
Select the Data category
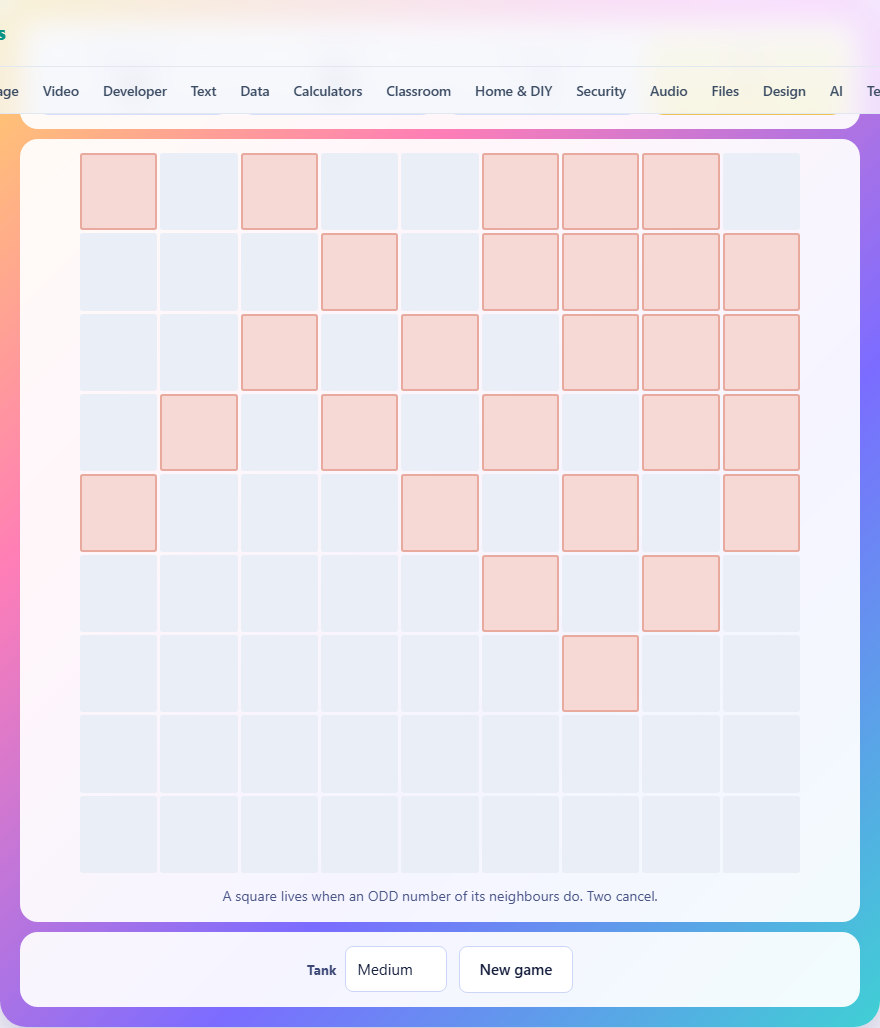(x=254, y=91)
